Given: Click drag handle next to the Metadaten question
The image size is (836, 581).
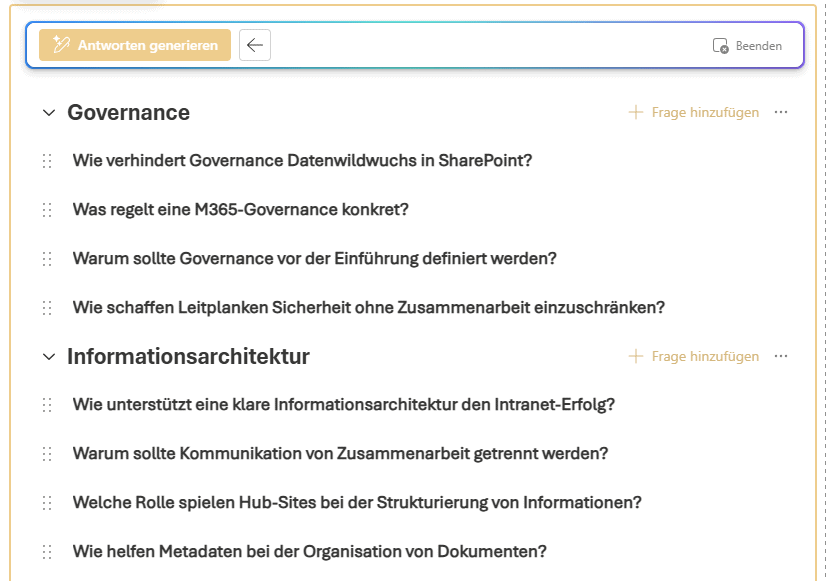Looking at the screenshot, I should (47, 552).
